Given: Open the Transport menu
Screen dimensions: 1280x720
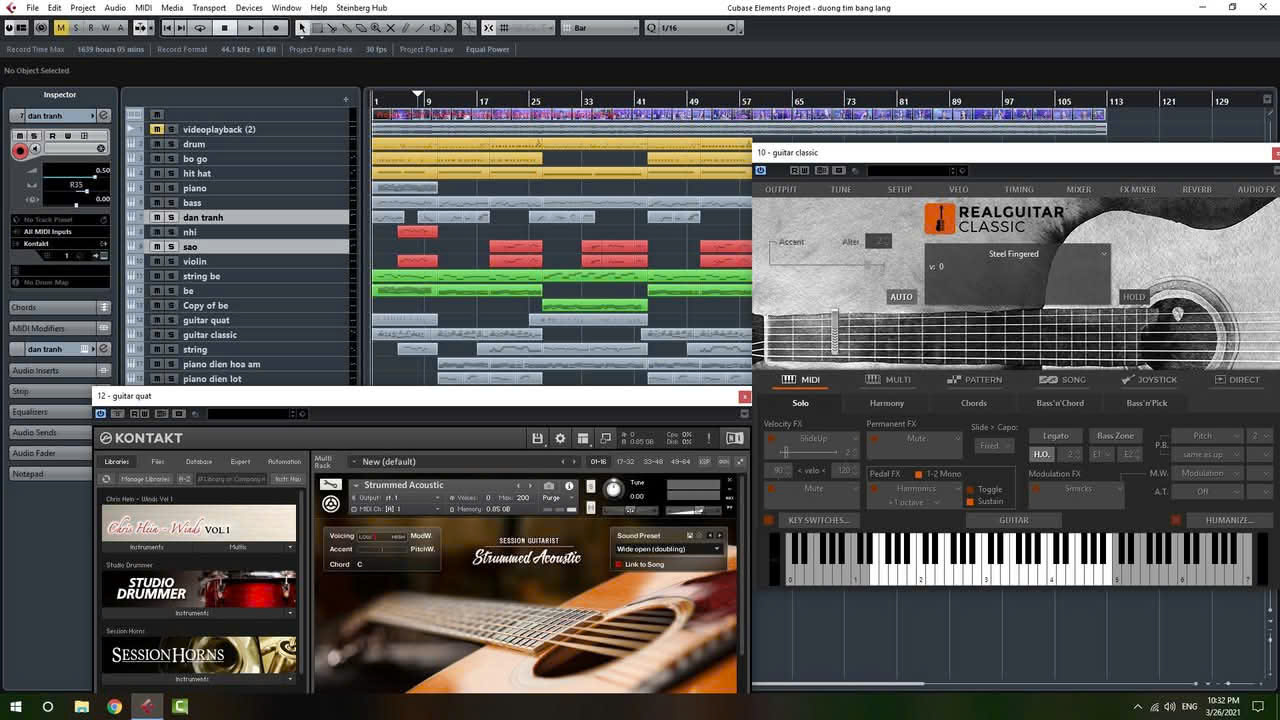Looking at the screenshot, I should pyautogui.click(x=209, y=8).
